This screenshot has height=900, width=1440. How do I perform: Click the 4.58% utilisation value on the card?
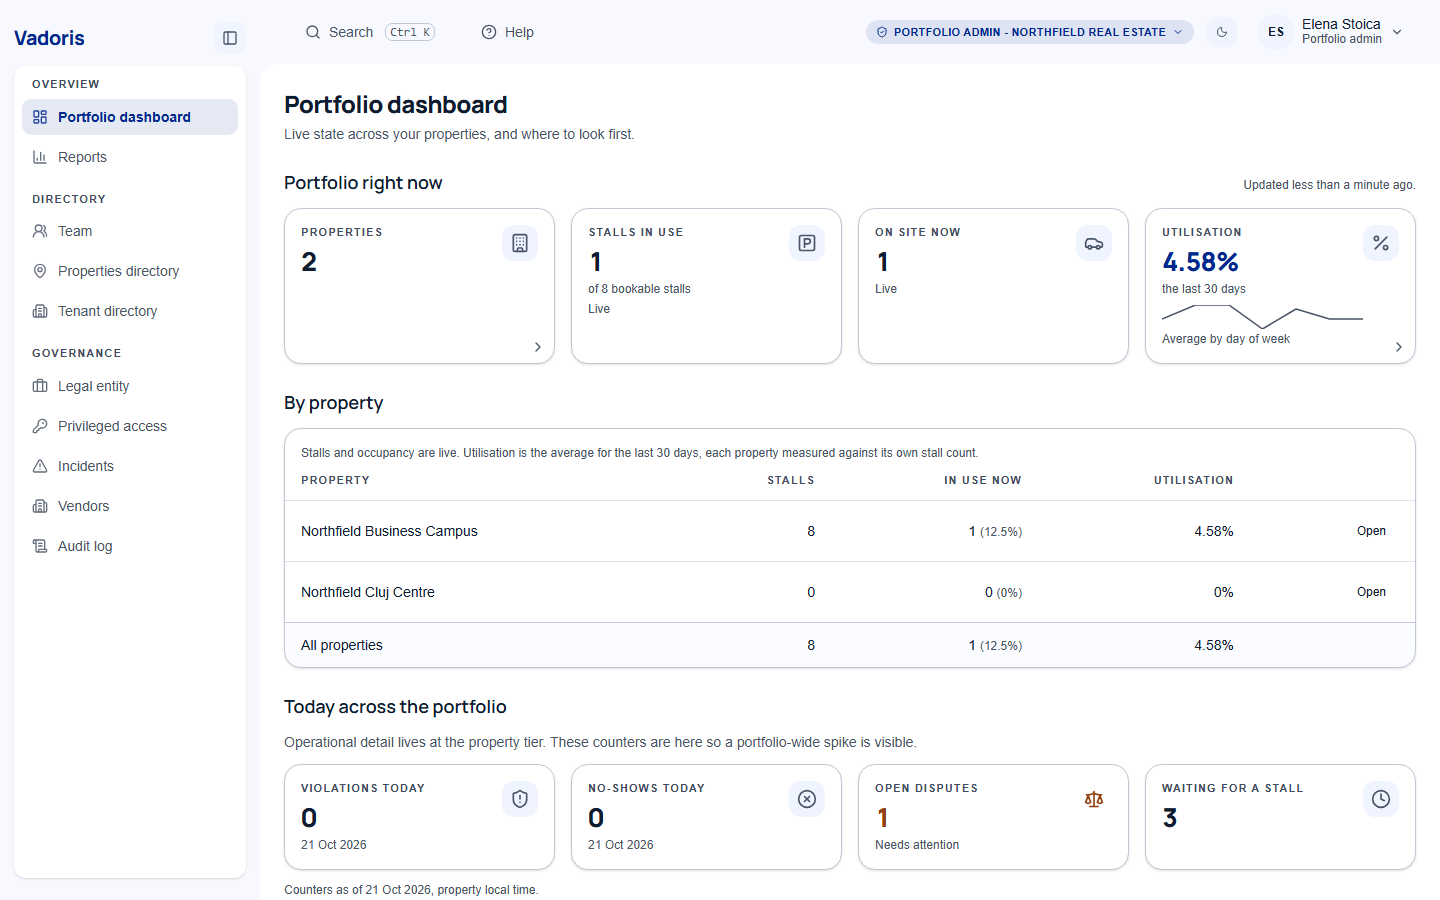point(1200,262)
